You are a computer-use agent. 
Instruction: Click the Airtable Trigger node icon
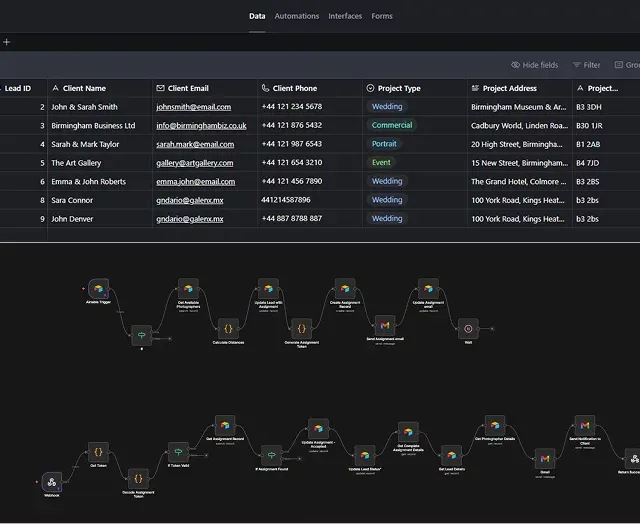tap(98, 290)
